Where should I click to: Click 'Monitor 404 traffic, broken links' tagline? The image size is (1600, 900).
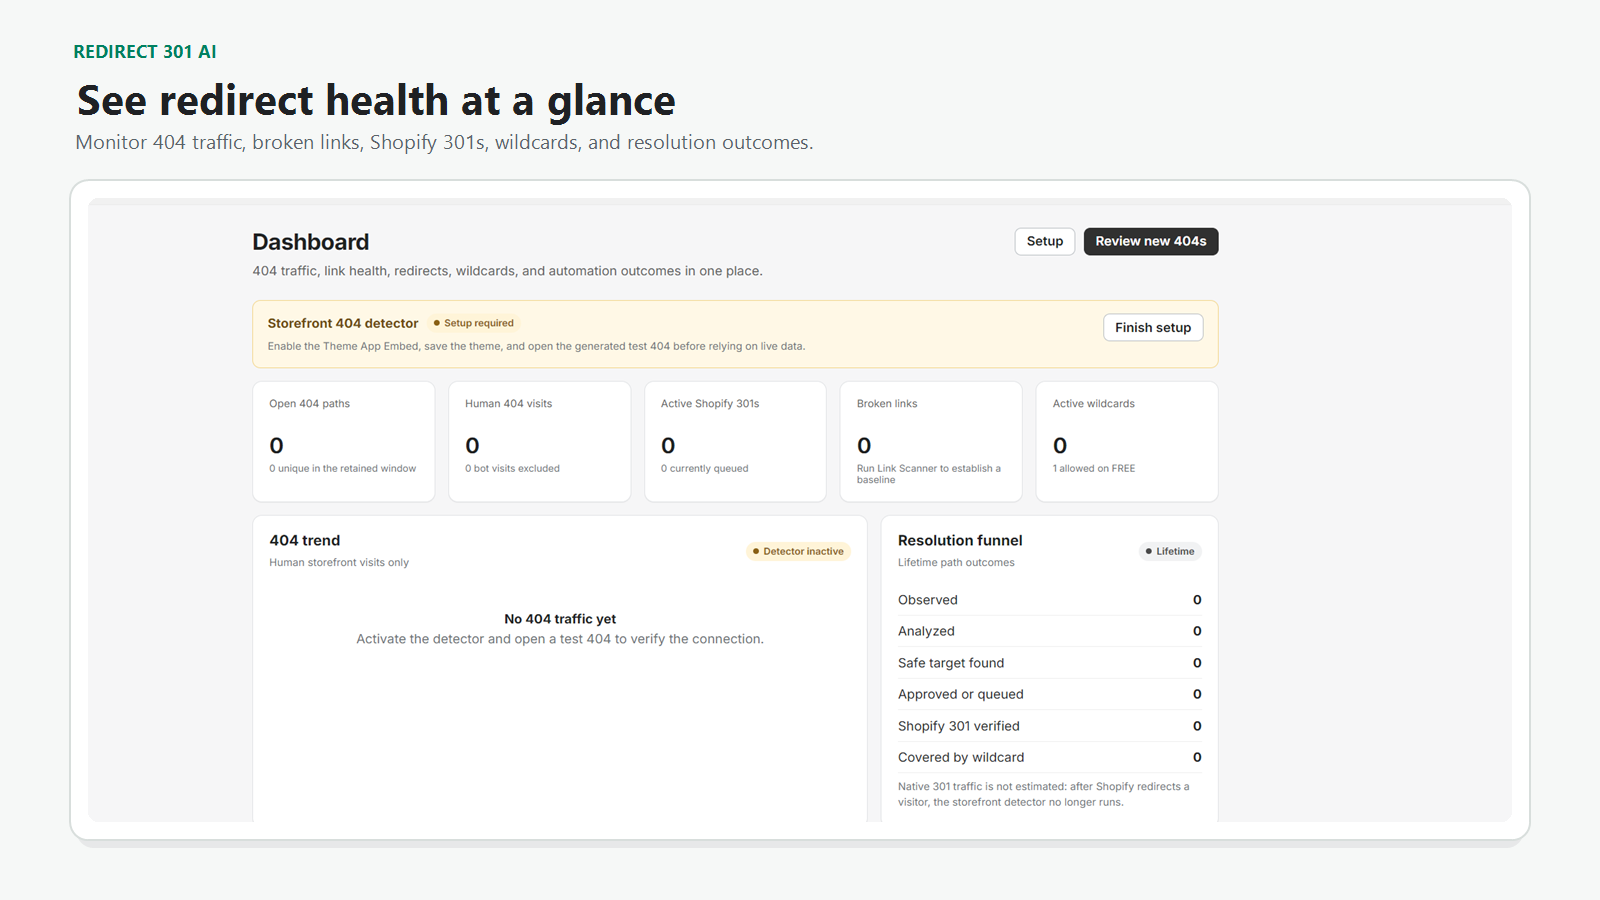tap(444, 143)
